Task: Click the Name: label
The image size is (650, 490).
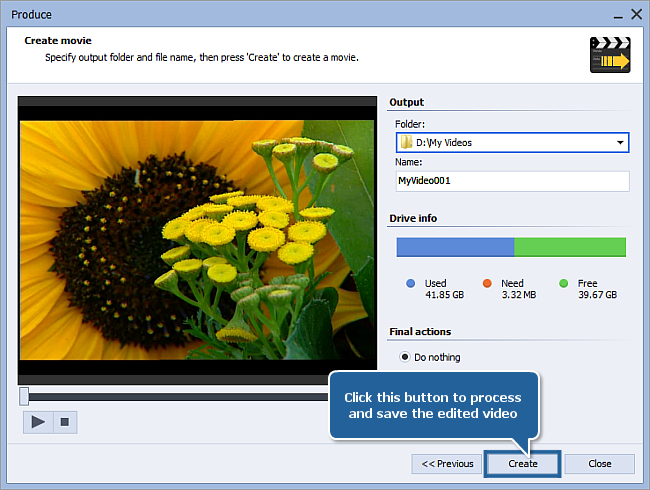Action: tap(408, 162)
